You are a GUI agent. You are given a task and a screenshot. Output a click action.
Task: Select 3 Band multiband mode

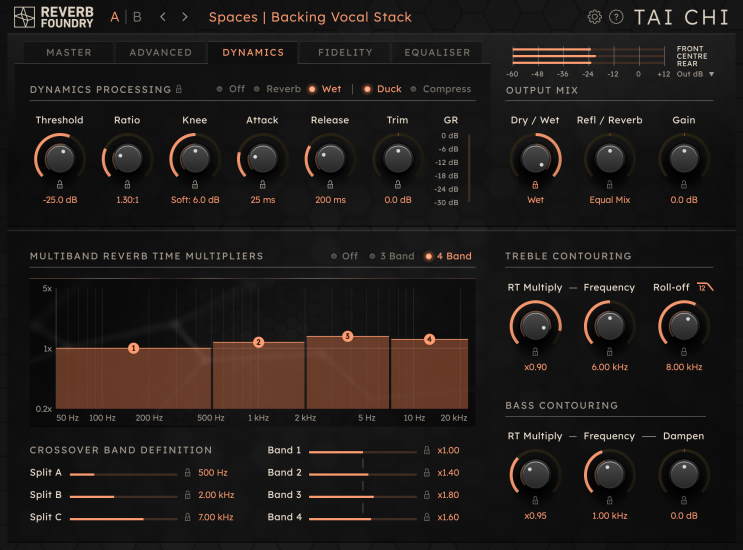[392, 256]
